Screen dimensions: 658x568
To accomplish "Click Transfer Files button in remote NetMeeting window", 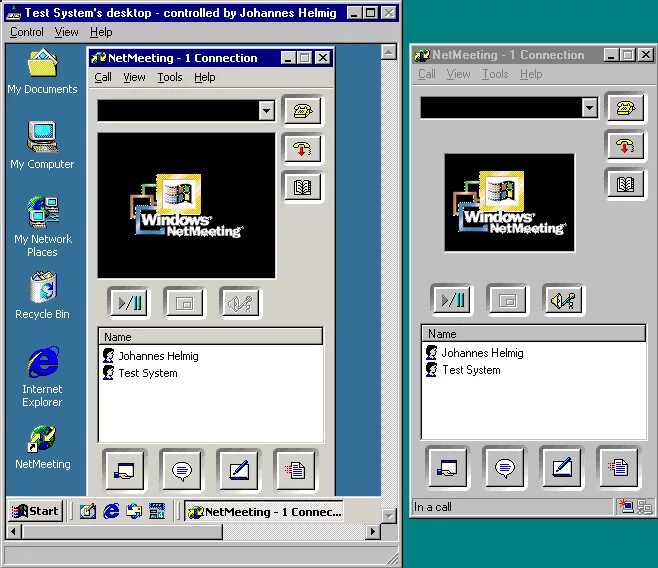I will pyautogui.click(x=295, y=470).
